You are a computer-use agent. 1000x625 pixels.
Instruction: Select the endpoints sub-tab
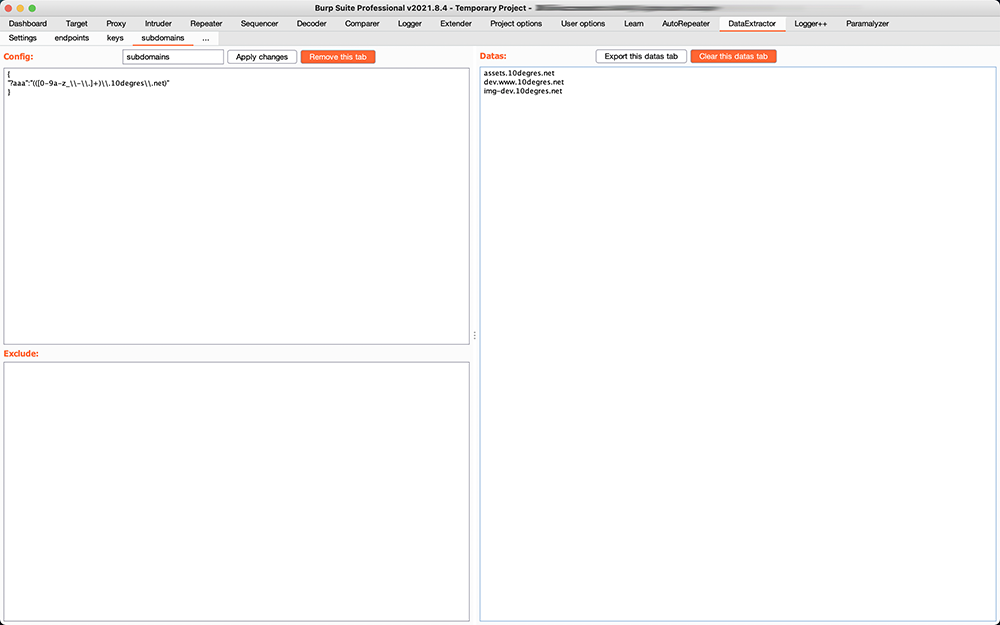[71, 38]
